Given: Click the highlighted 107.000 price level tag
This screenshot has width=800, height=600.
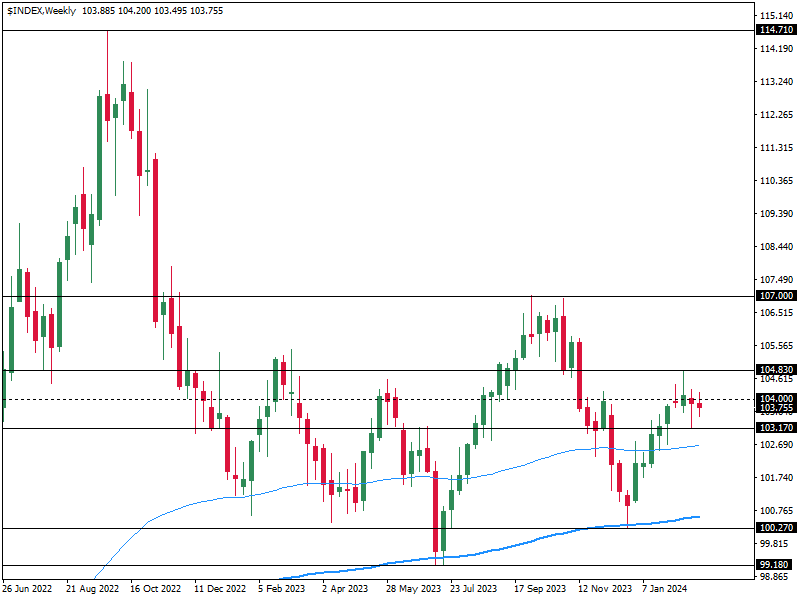Looking at the screenshot, I should (x=777, y=296).
